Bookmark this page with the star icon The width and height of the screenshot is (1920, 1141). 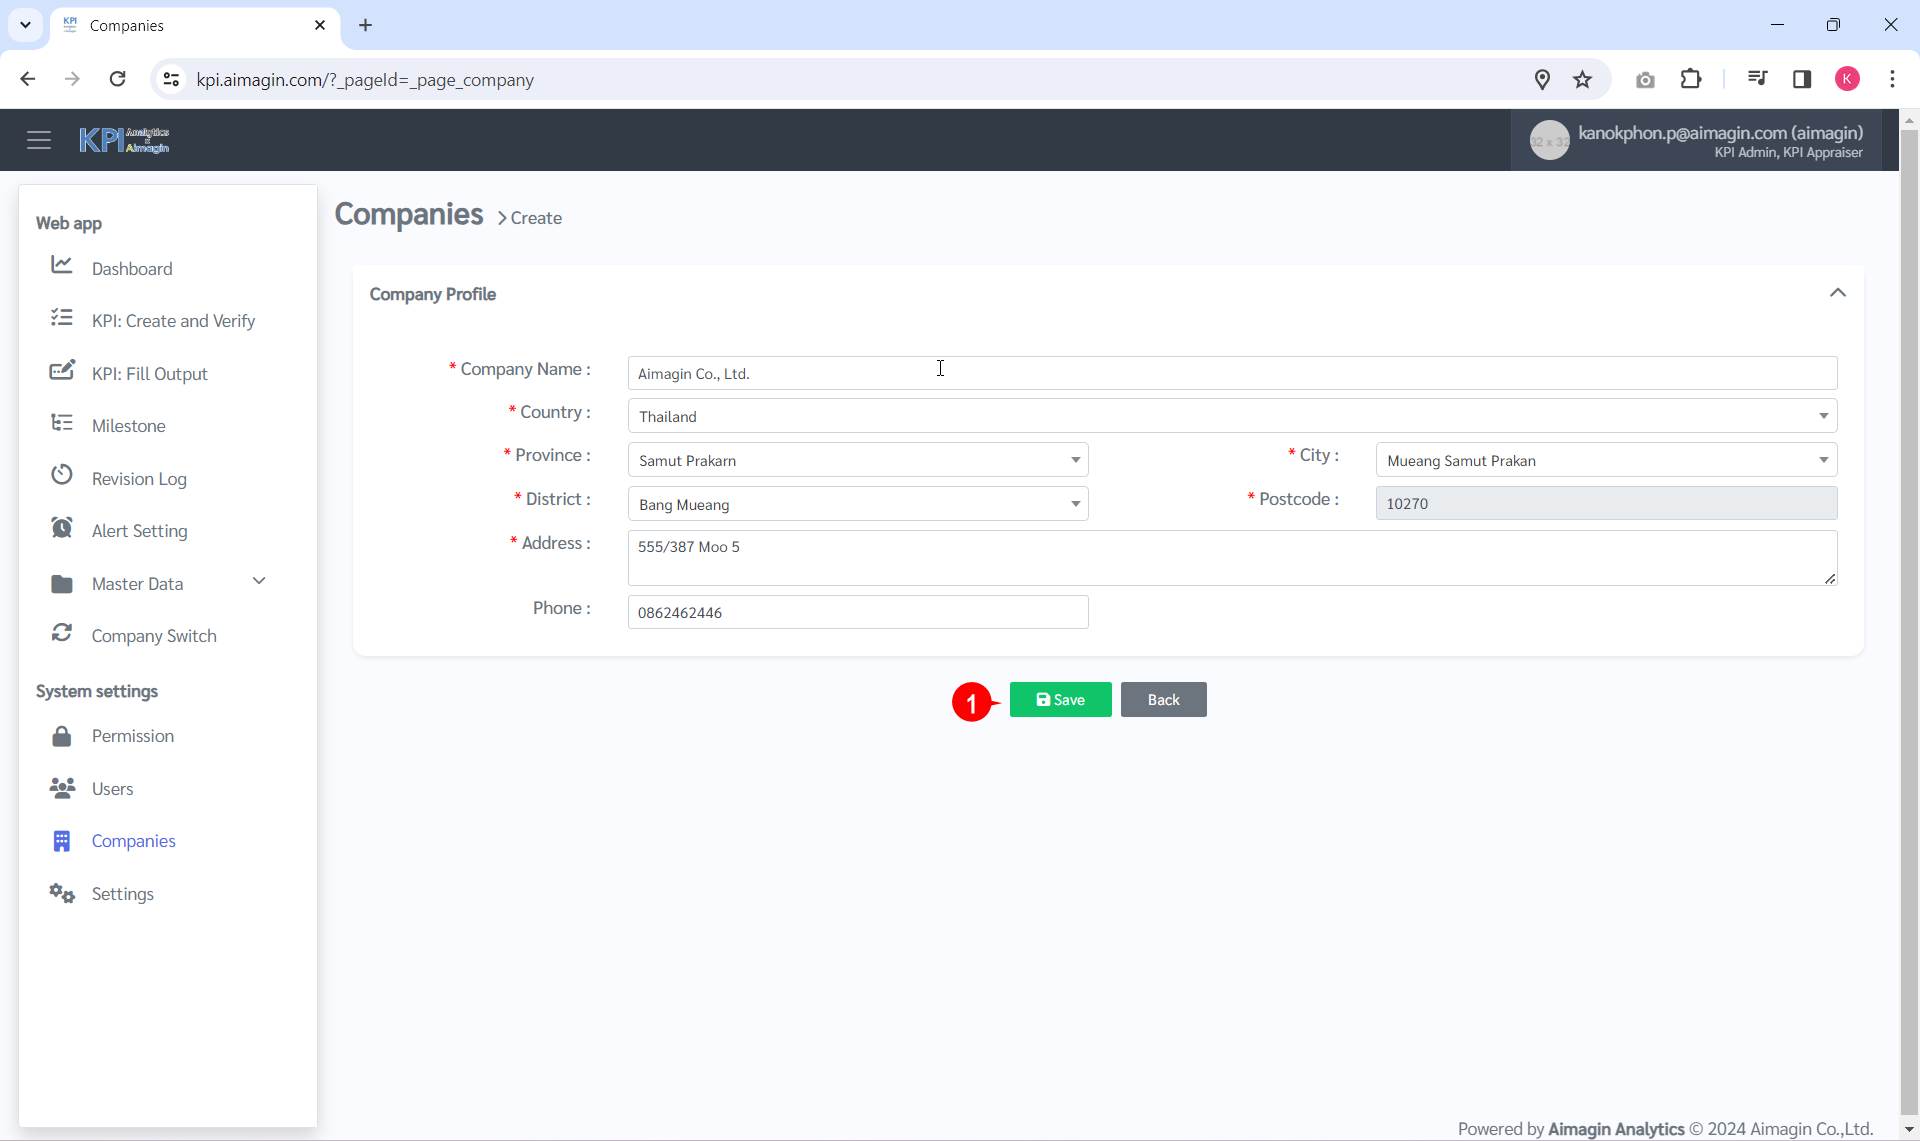[x=1583, y=79]
